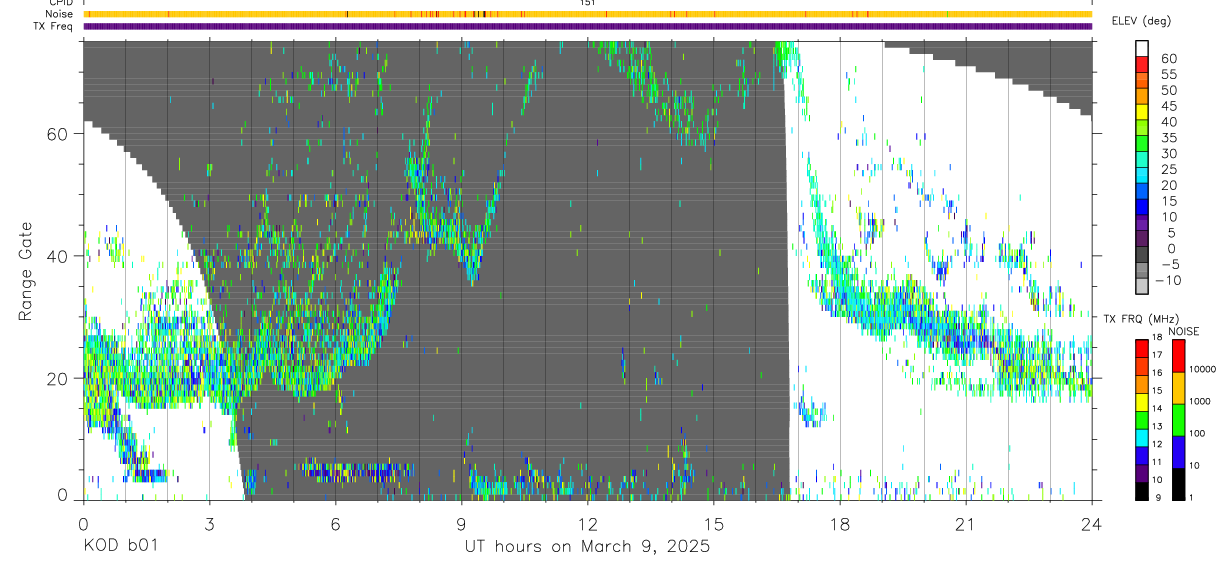
Task: Click the '35' label on ELEV scale
Action: pyautogui.click(x=1167, y=138)
